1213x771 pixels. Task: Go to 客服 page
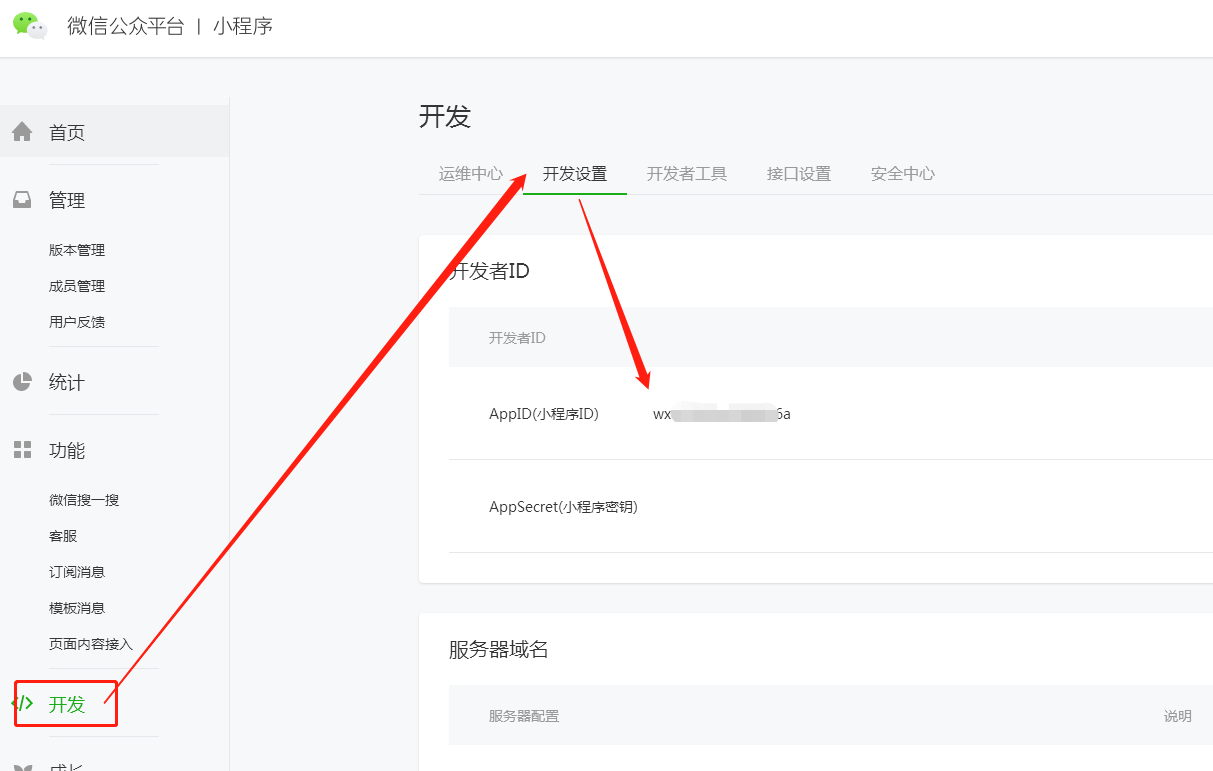tap(63, 536)
